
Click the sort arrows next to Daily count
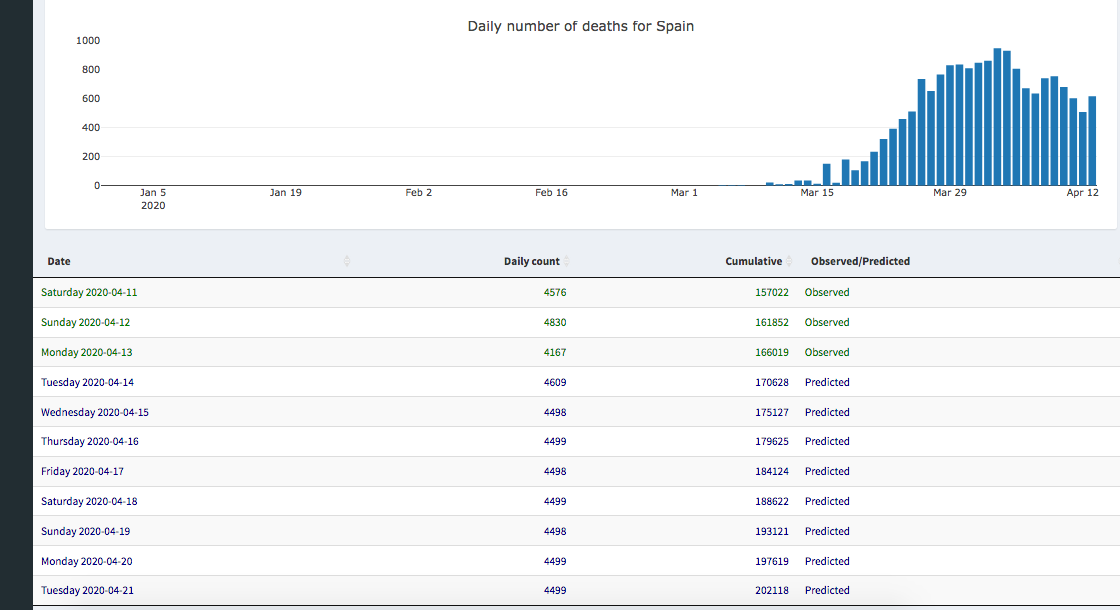567,262
